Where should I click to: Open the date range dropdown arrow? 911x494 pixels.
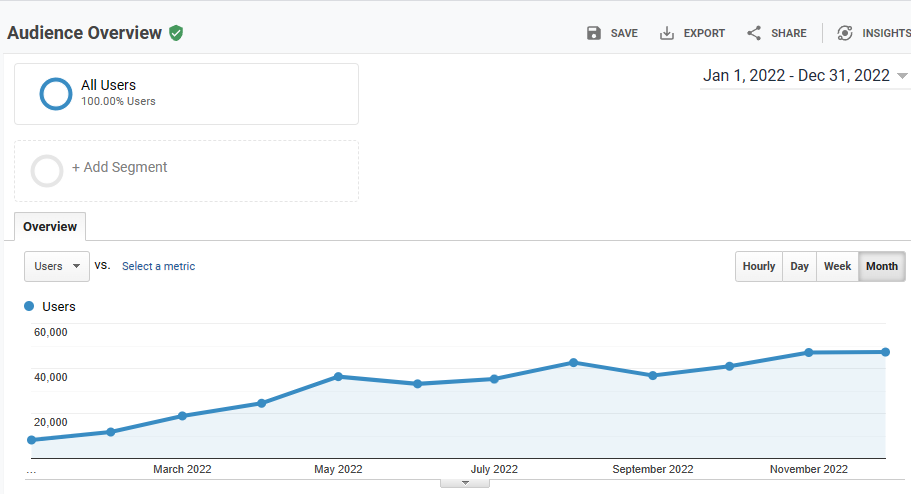tap(902, 76)
